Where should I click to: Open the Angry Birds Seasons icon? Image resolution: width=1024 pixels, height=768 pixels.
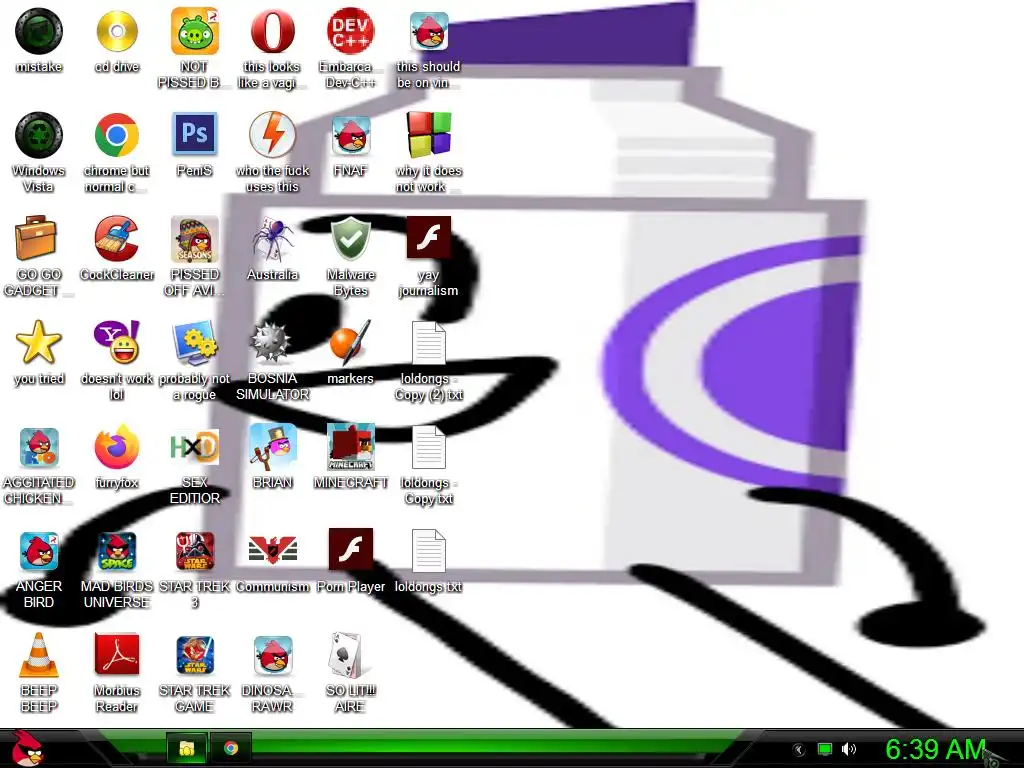point(195,239)
